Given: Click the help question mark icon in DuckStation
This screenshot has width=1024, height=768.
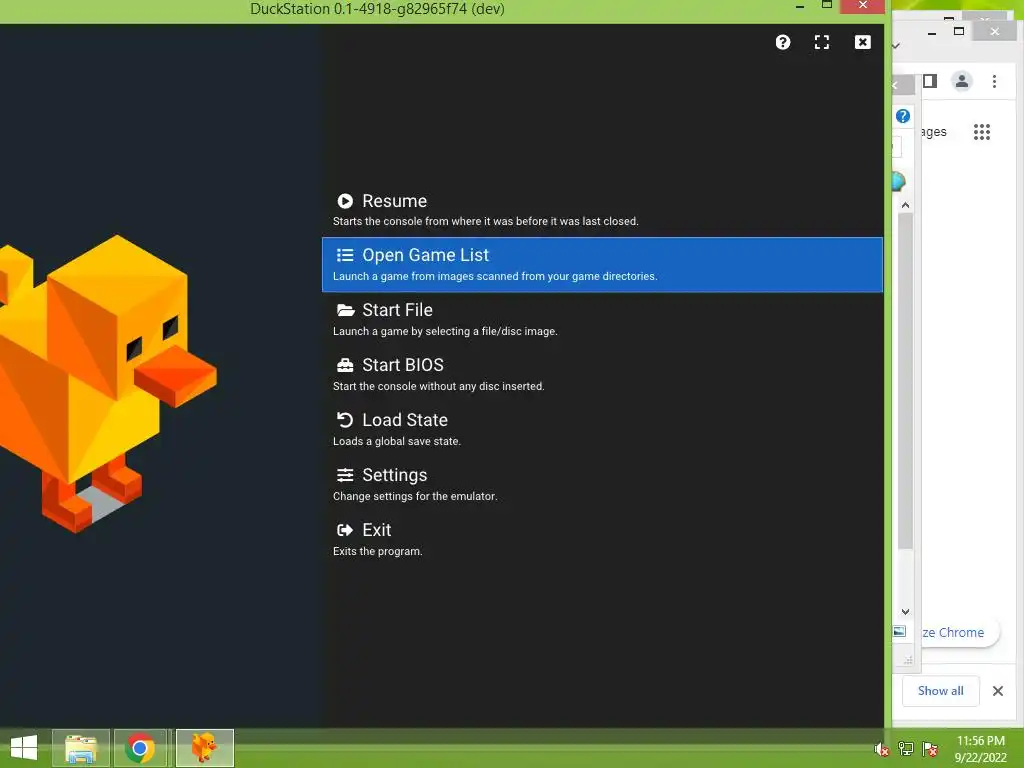Looking at the screenshot, I should tap(782, 42).
